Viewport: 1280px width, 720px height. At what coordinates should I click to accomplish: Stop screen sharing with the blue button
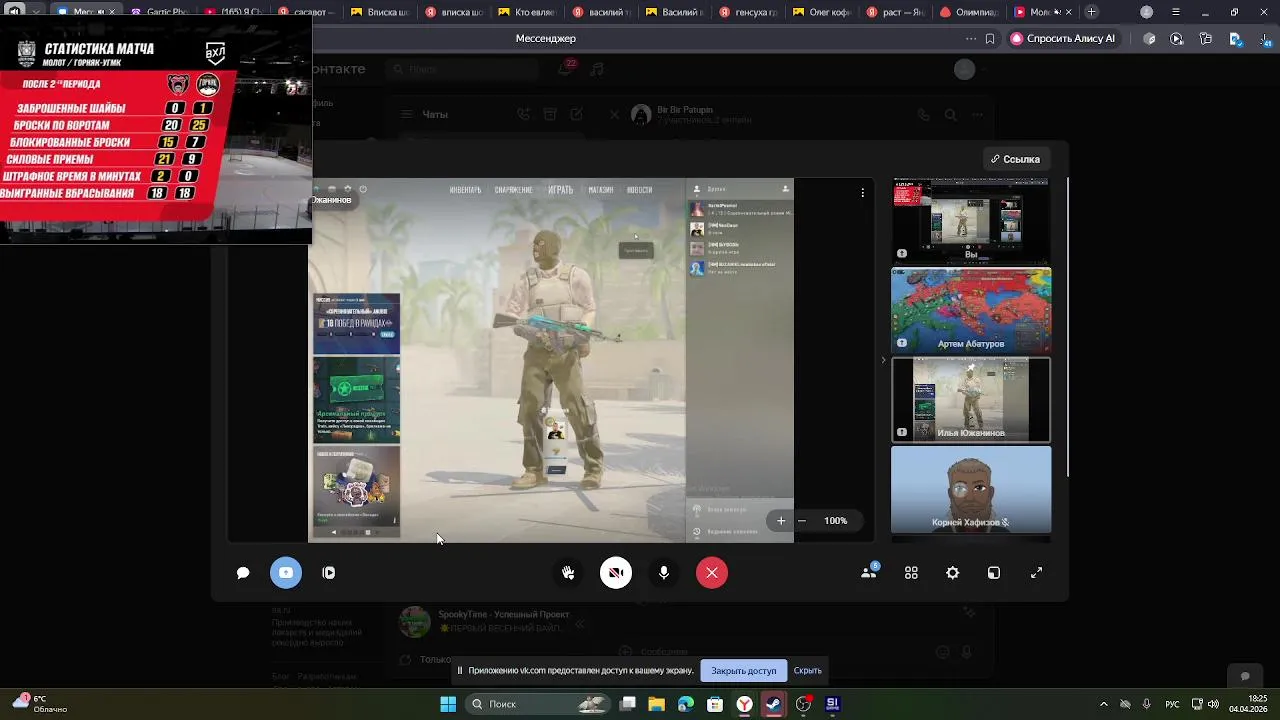pos(286,573)
